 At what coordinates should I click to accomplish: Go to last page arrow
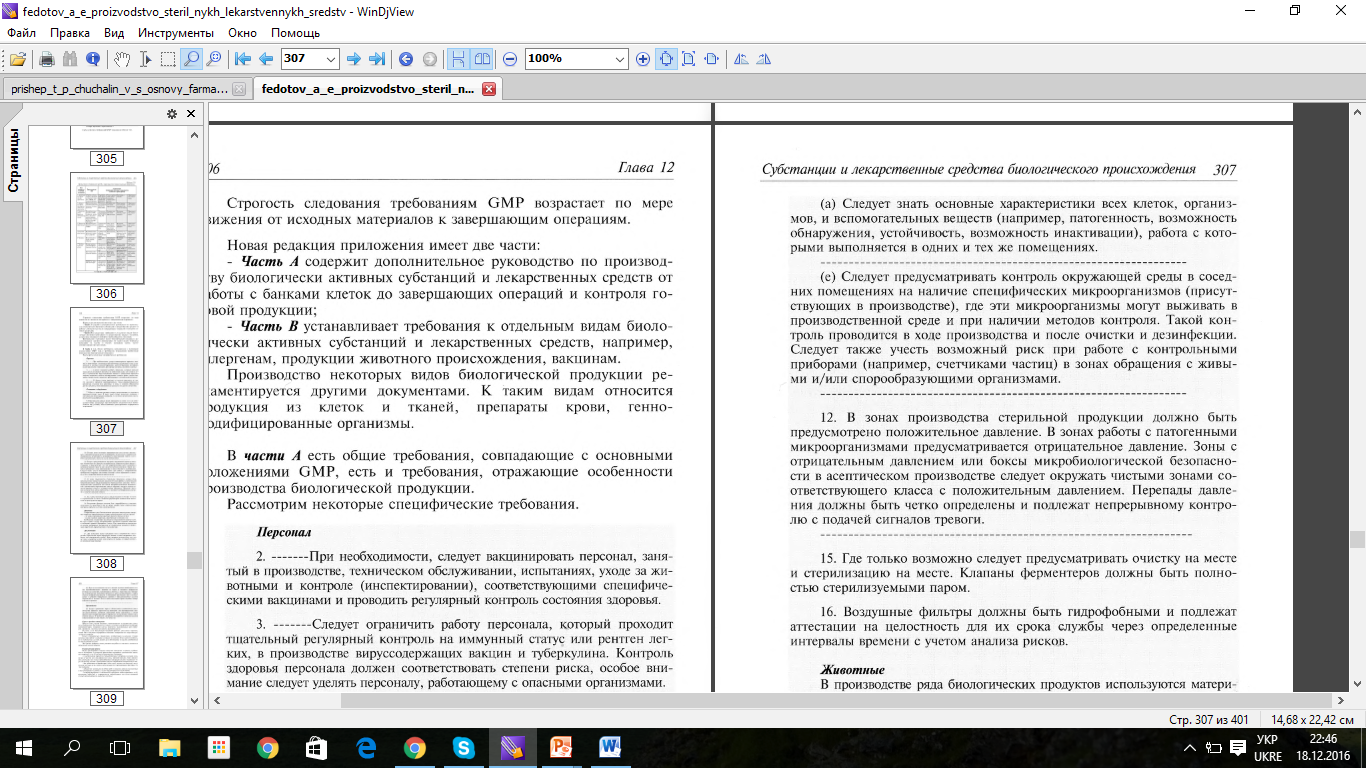(377, 58)
